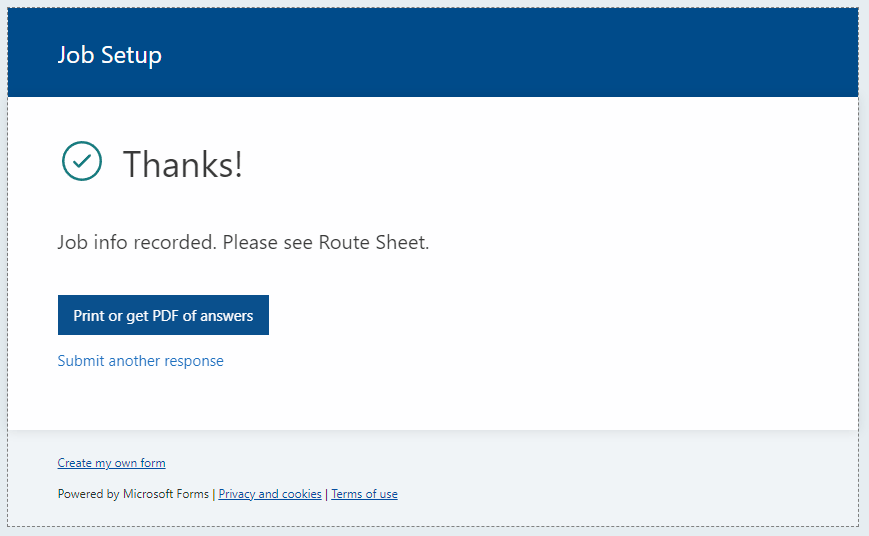Follow the Create my own form link
This screenshot has width=869, height=536.
111,463
